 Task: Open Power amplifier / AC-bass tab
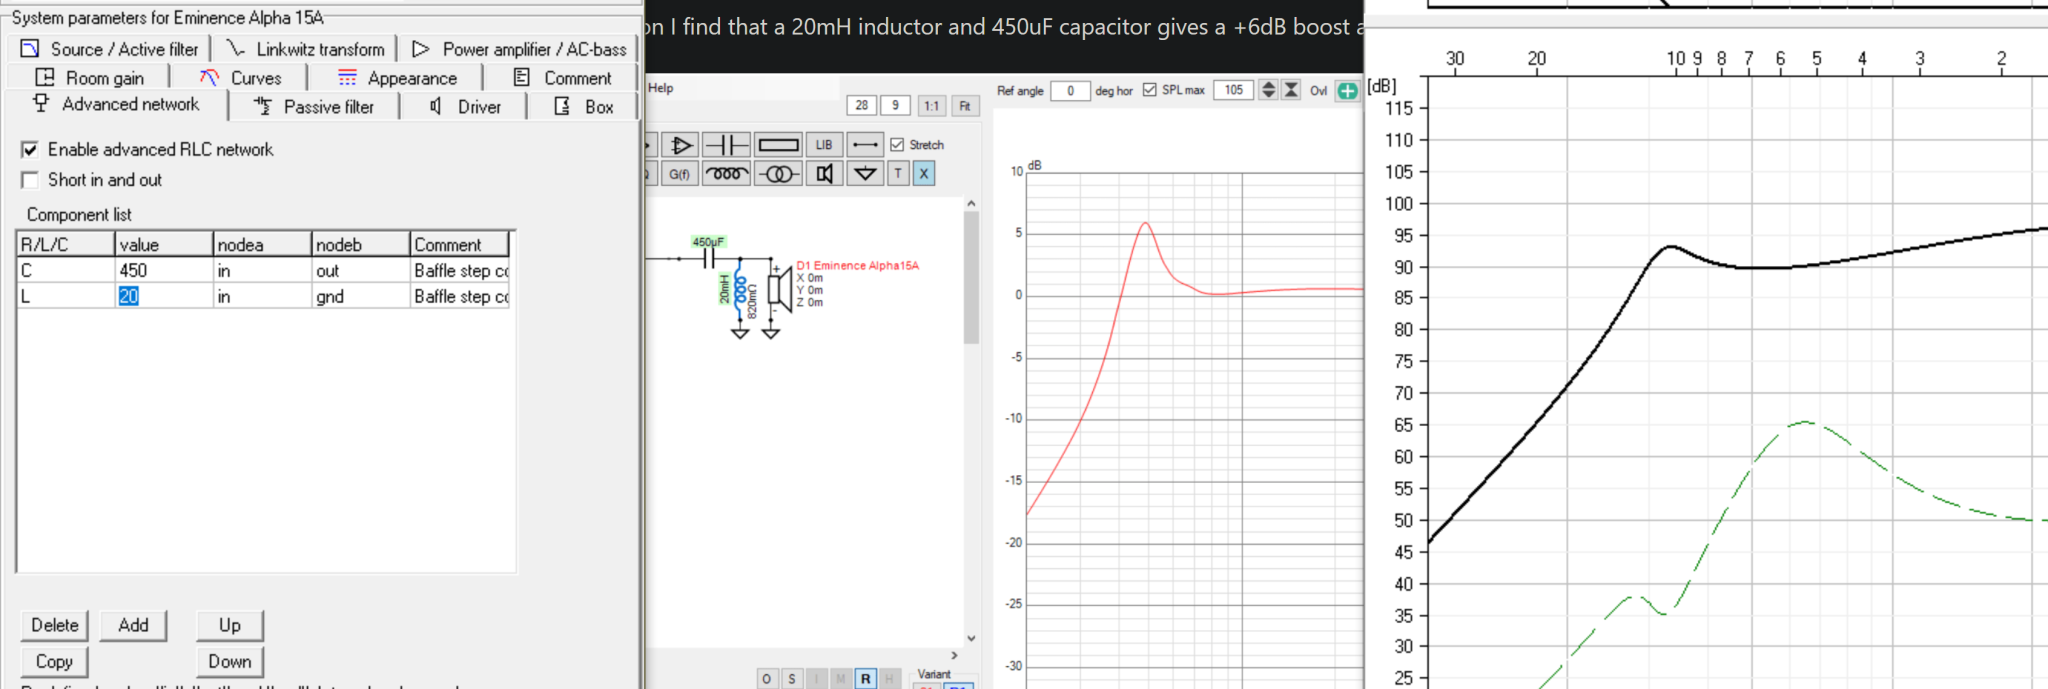tap(520, 49)
